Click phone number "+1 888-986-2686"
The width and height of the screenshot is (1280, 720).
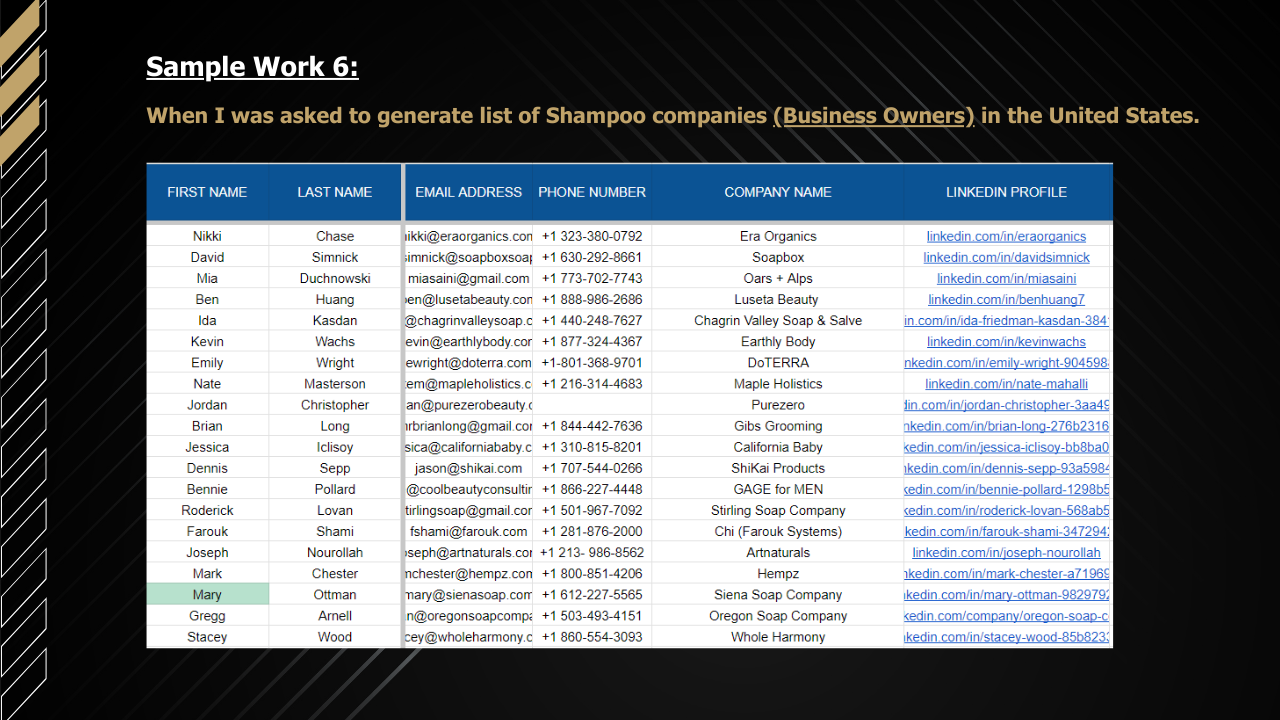592,300
